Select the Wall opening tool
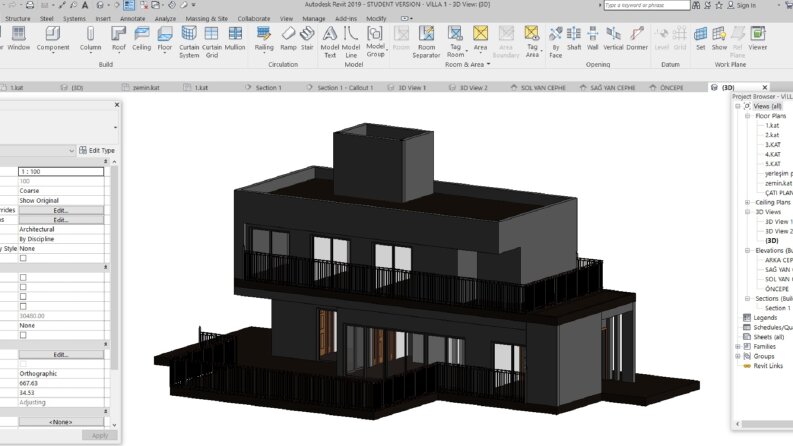The image size is (793, 446). [x=592, y=38]
